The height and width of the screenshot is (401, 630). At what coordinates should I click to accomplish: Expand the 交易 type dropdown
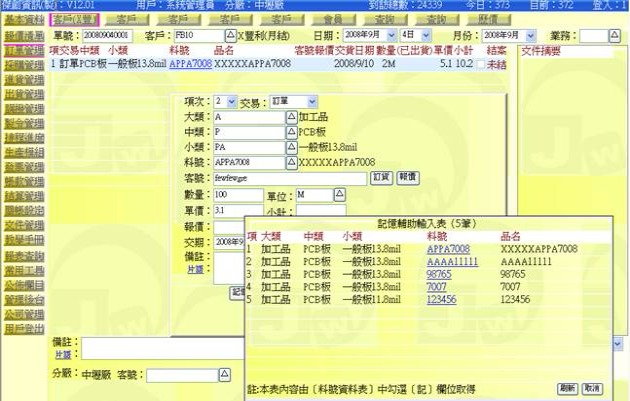(312, 102)
